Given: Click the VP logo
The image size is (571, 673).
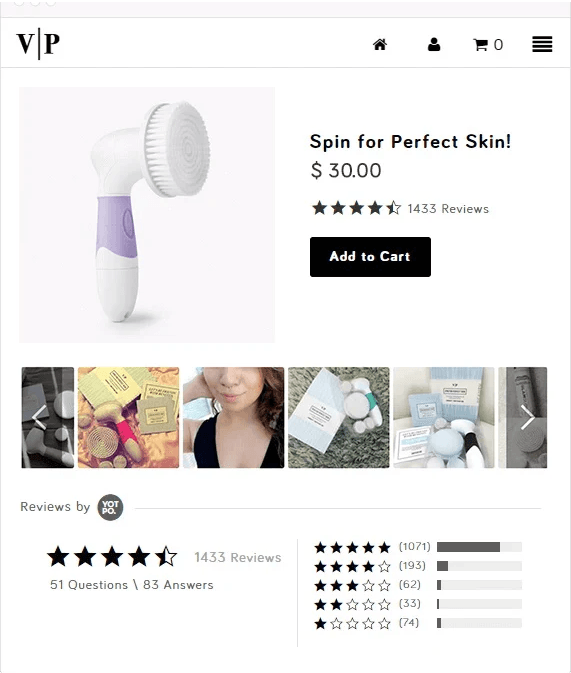Looking at the screenshot, I should pyautogui.click(x=38, y=43).
